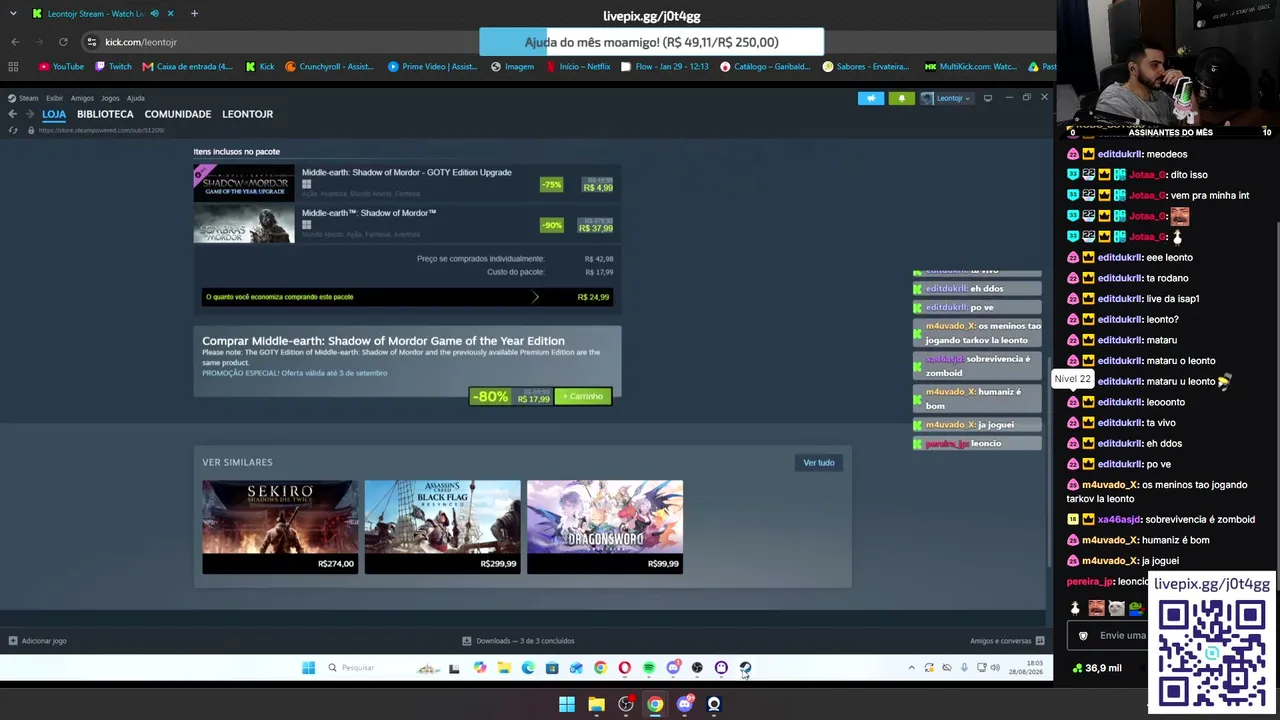Open the Início – Netflix bookmark
The height and width of the screenshot is (720, 1280).
point(578,67)
